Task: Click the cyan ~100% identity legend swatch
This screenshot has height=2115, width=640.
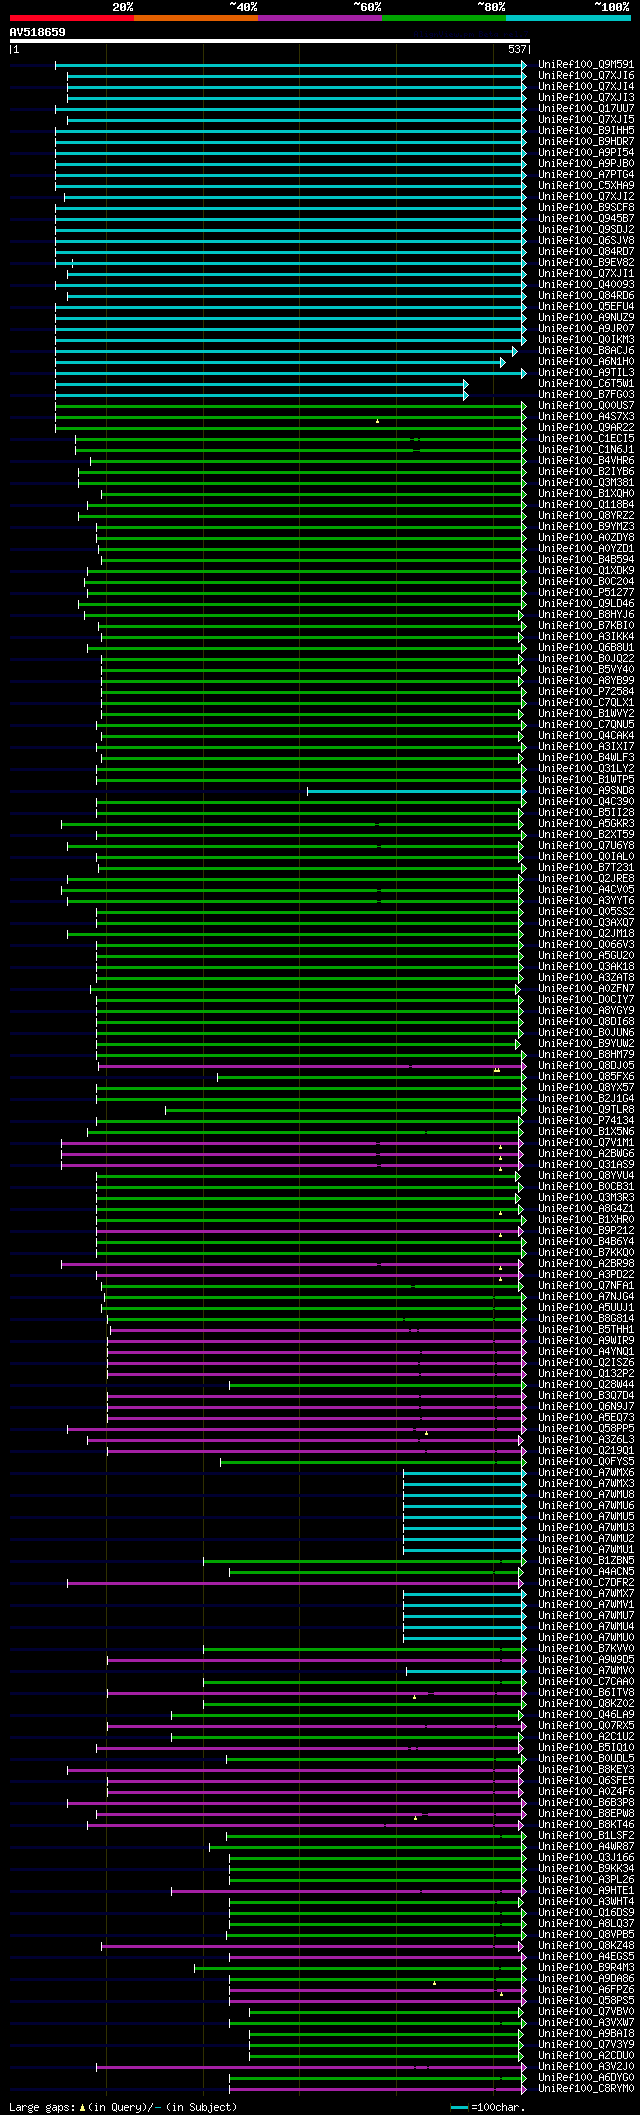Action: coord(568,18)
